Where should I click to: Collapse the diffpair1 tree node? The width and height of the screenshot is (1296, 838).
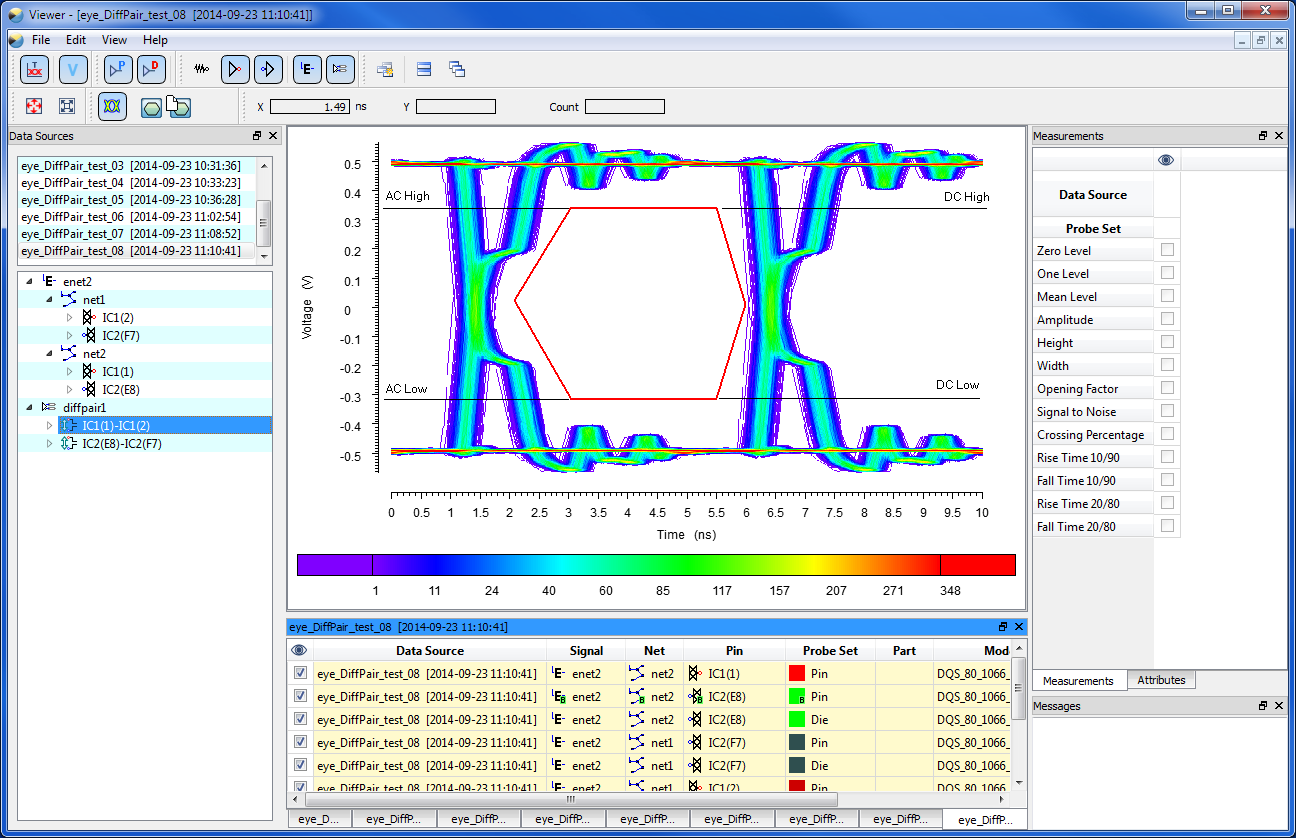(28, 408)
